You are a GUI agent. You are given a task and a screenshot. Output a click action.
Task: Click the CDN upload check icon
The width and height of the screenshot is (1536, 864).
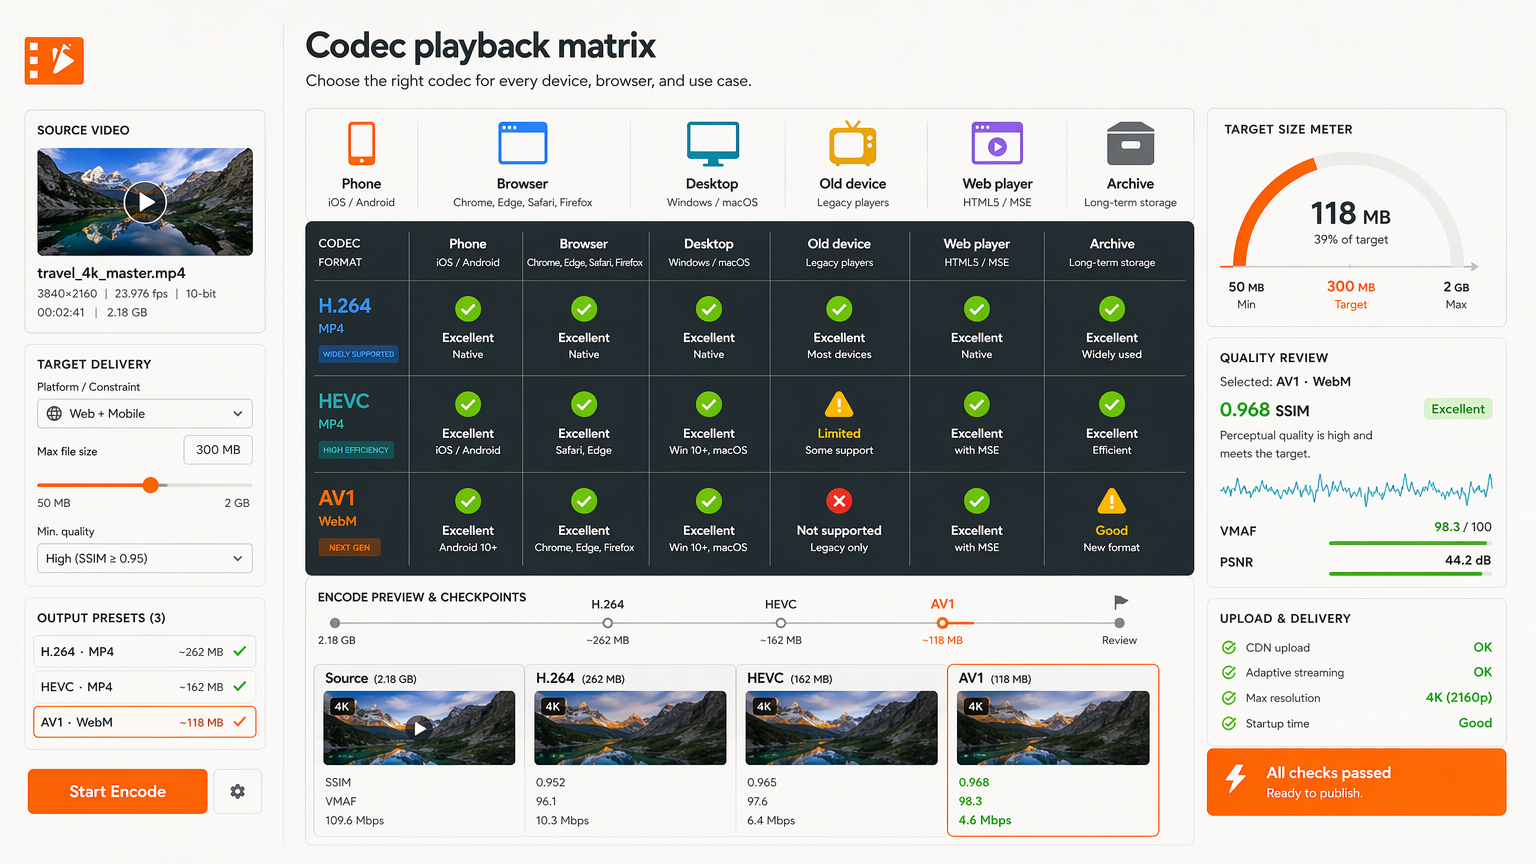1228,647
